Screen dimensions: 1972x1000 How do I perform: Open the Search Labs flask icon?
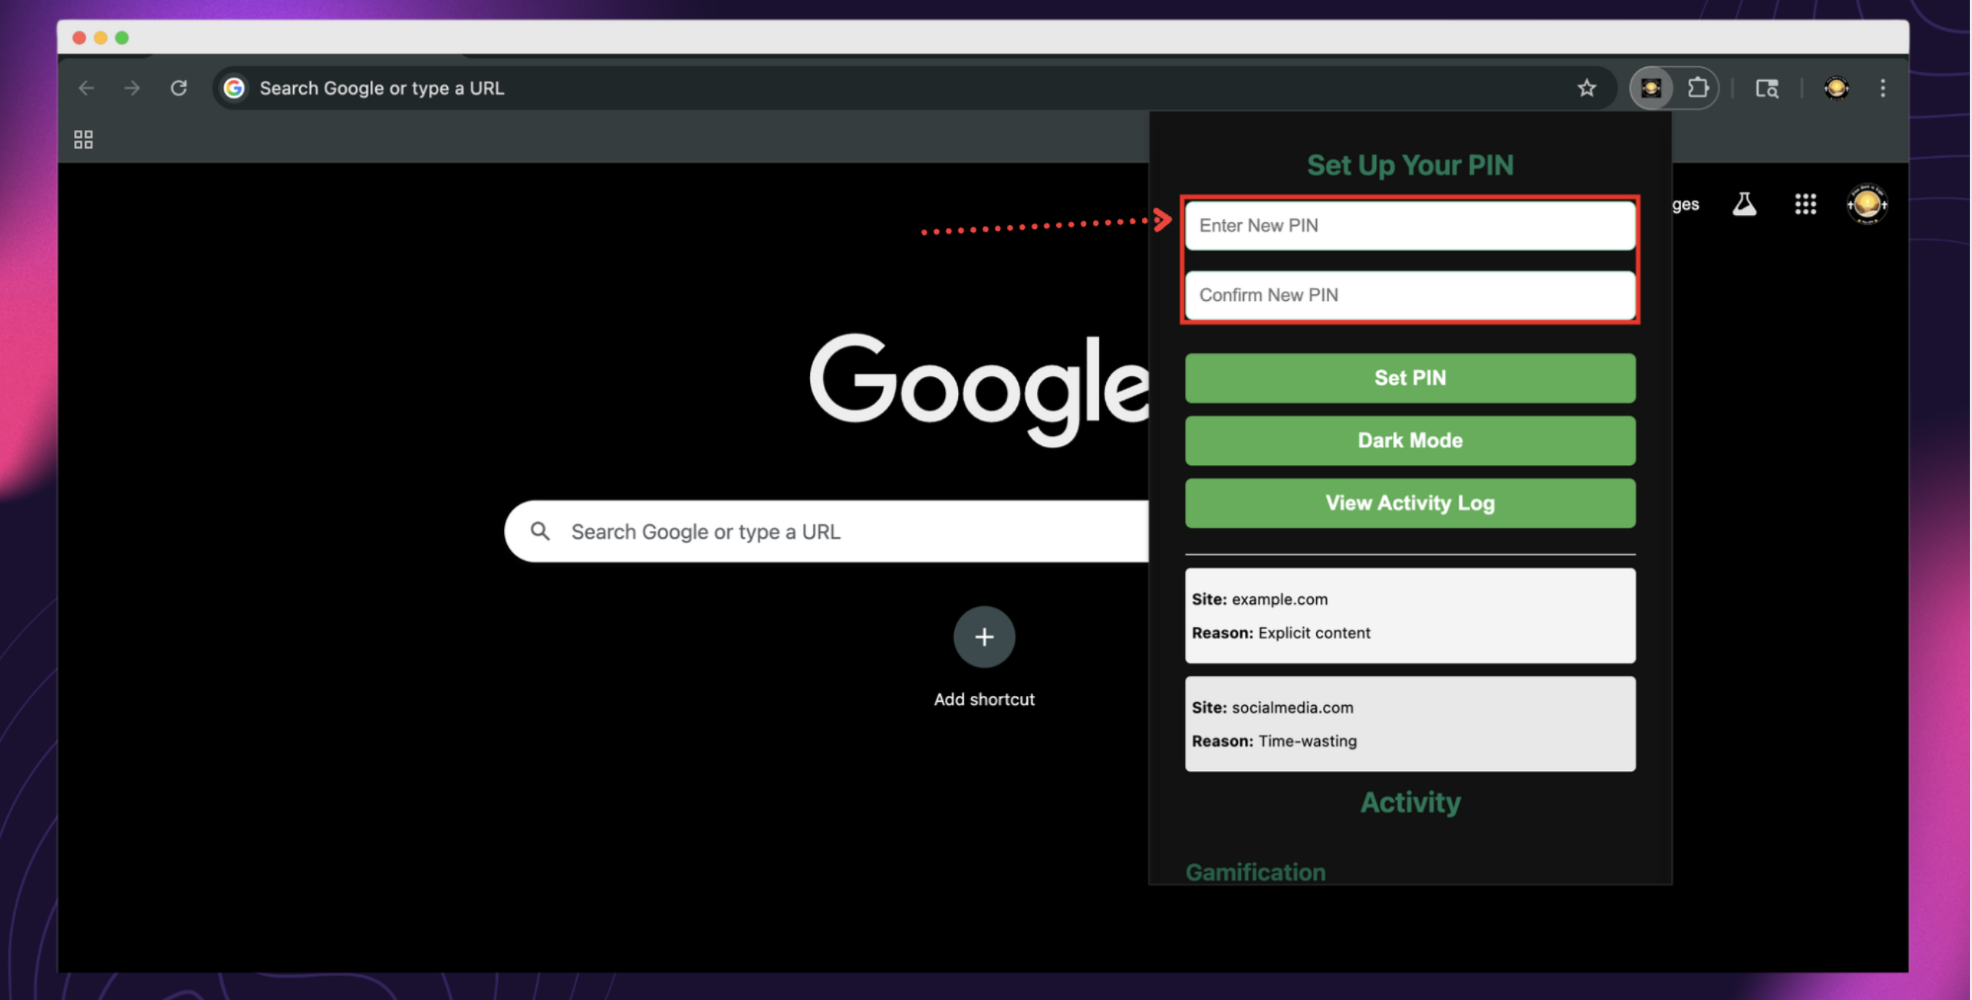coord(1744,204)
